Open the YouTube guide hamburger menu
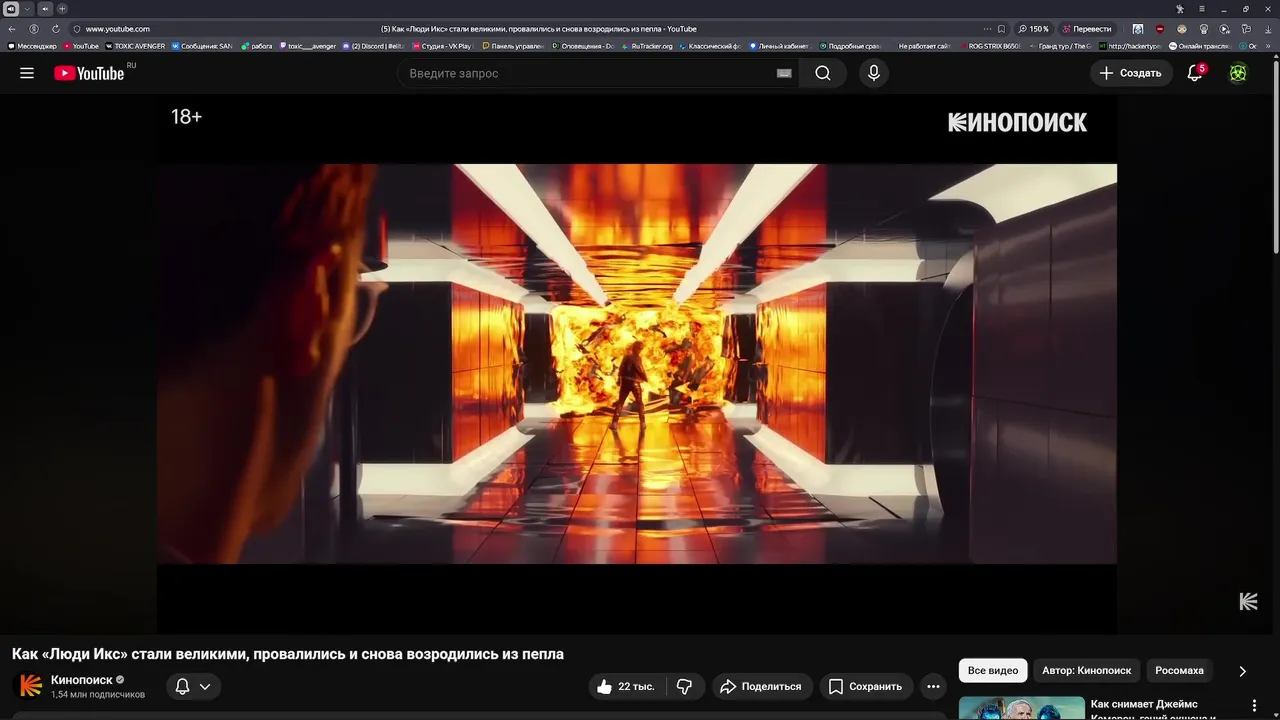 [x=27, y=73]
